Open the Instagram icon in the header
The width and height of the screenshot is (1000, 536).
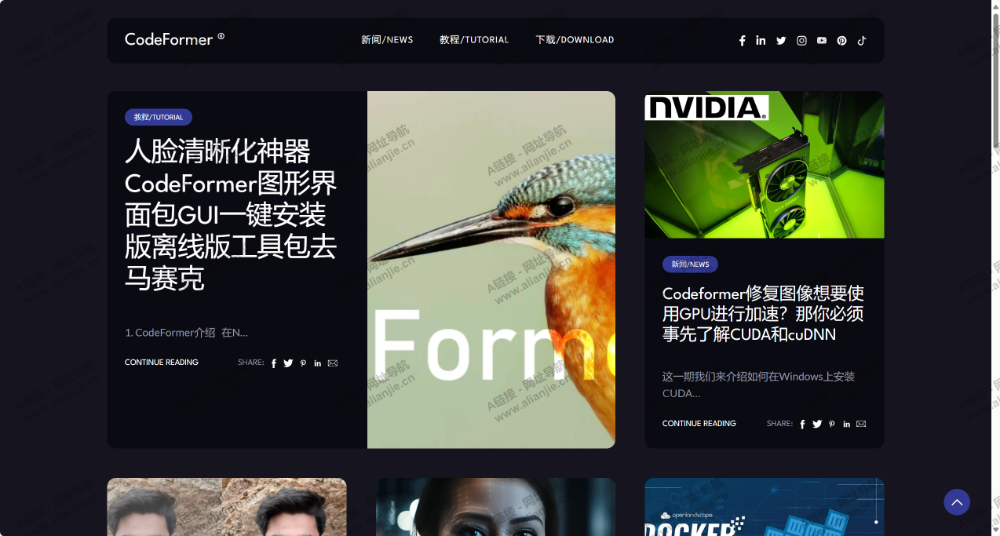tap(802, 41)
